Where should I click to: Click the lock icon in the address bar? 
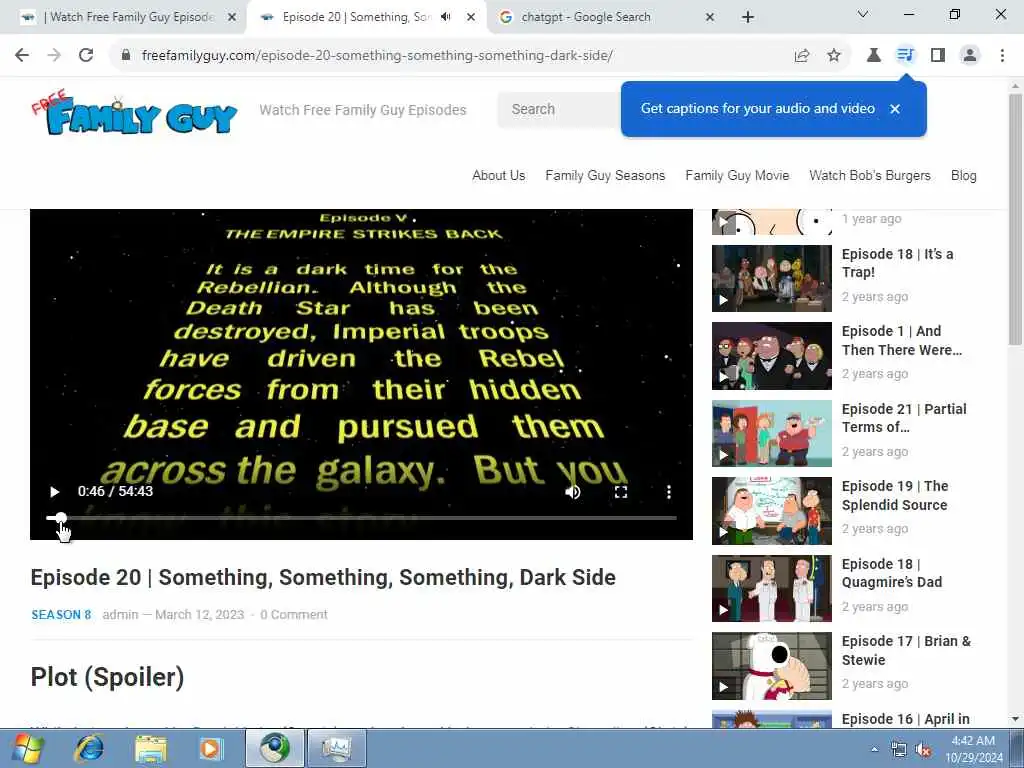[126, 56]
